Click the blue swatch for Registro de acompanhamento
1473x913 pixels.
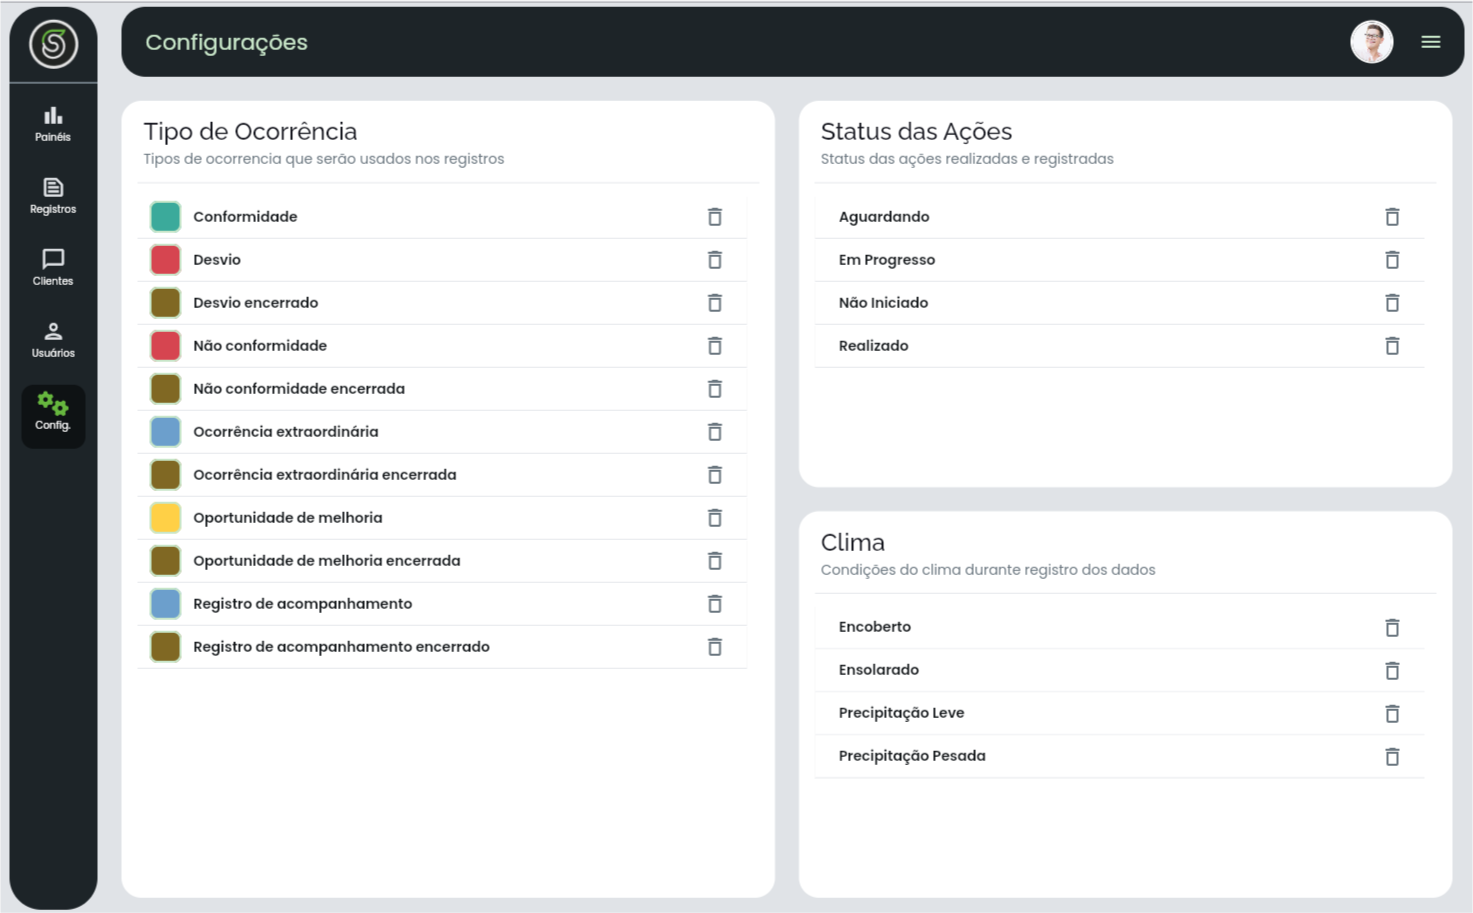[165, 603]
